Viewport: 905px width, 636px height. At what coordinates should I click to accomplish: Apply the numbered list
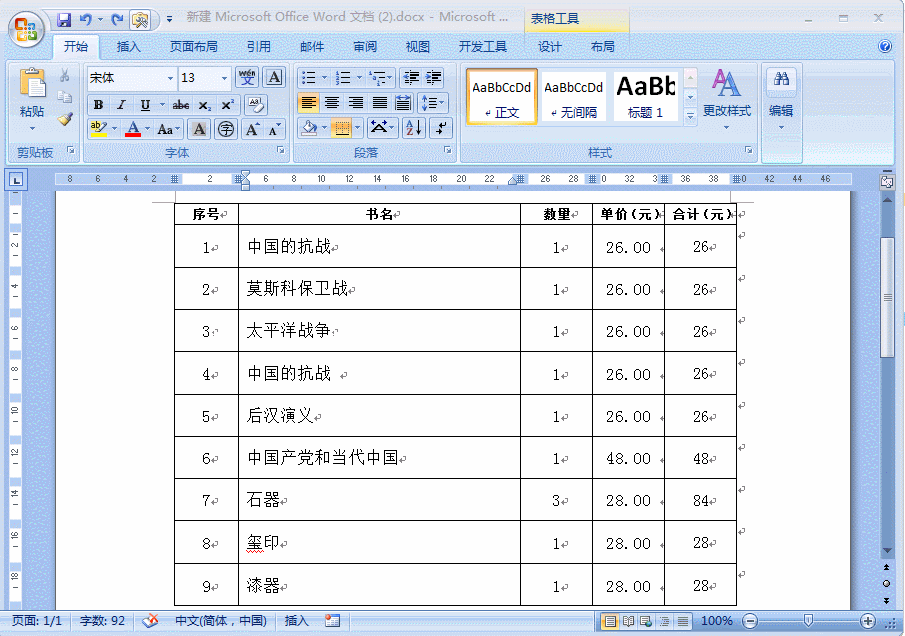343,77
